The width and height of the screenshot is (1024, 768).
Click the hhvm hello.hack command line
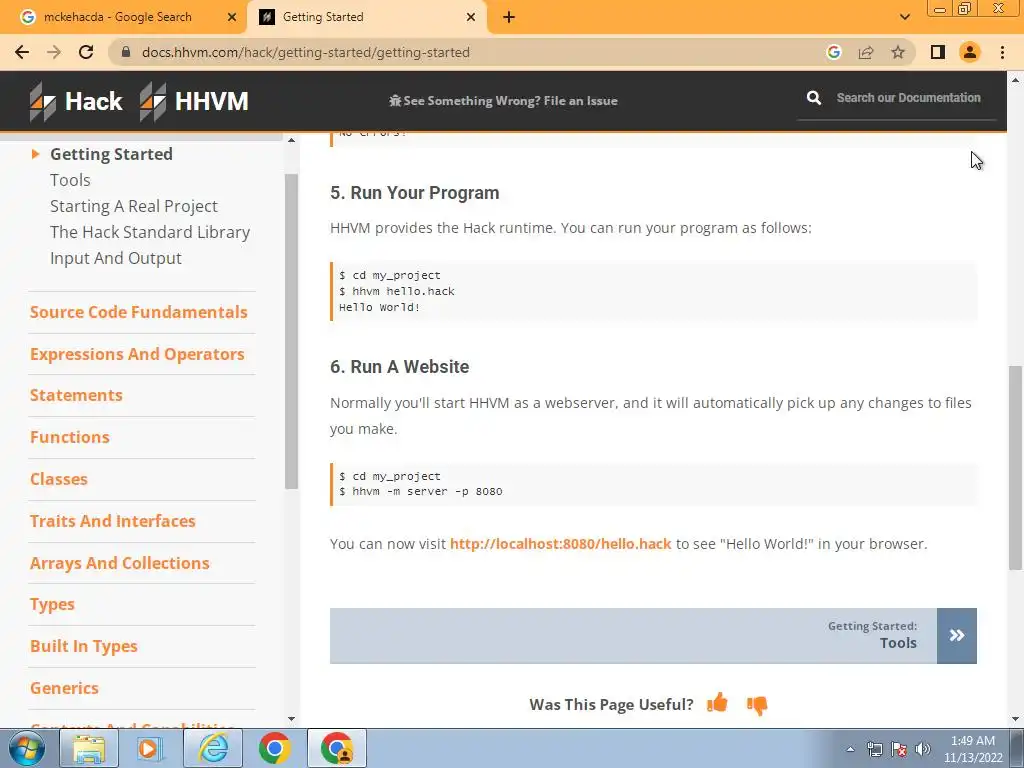397,291
